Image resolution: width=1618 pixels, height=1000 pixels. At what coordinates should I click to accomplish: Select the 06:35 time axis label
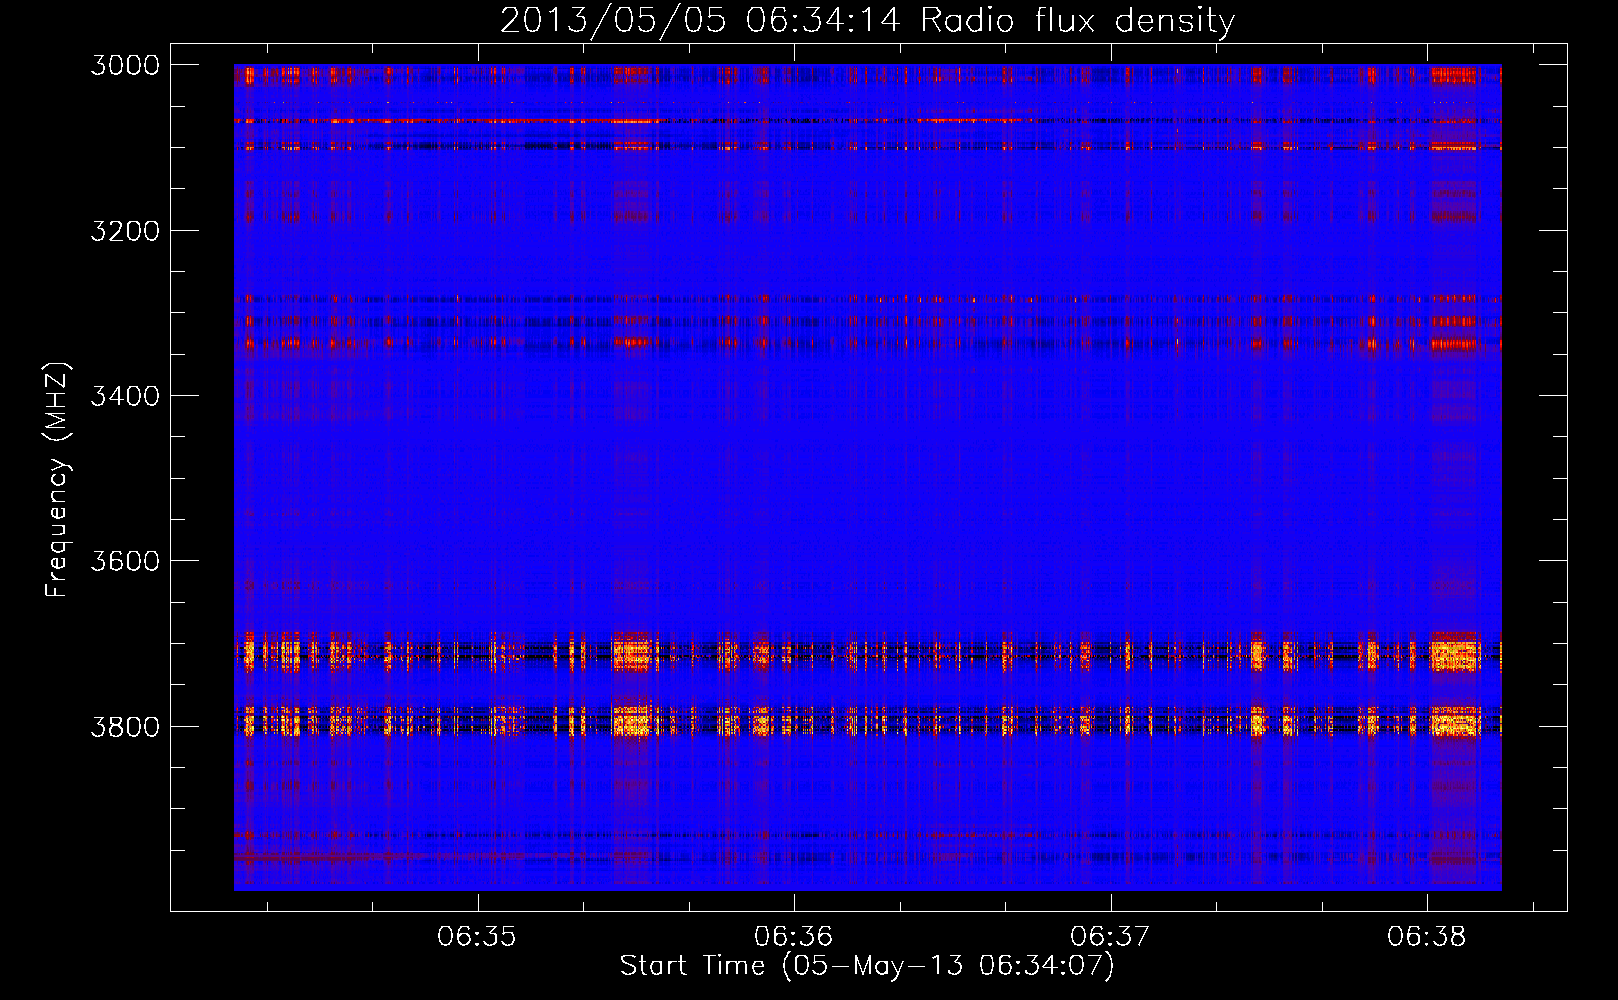click(x=477, y=936)
